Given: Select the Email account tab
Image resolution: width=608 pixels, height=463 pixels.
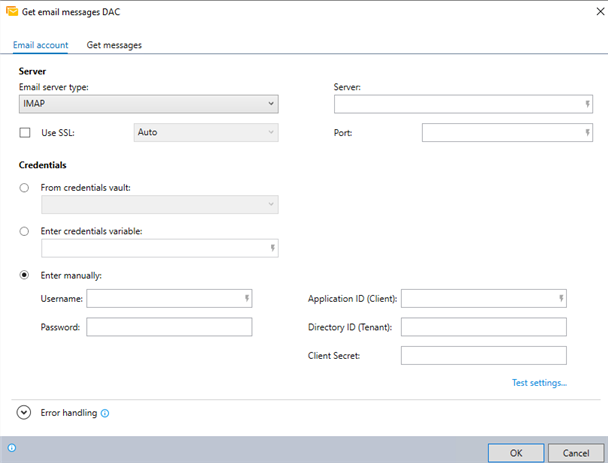Looking at the screenshot, I should click(40, 45).
